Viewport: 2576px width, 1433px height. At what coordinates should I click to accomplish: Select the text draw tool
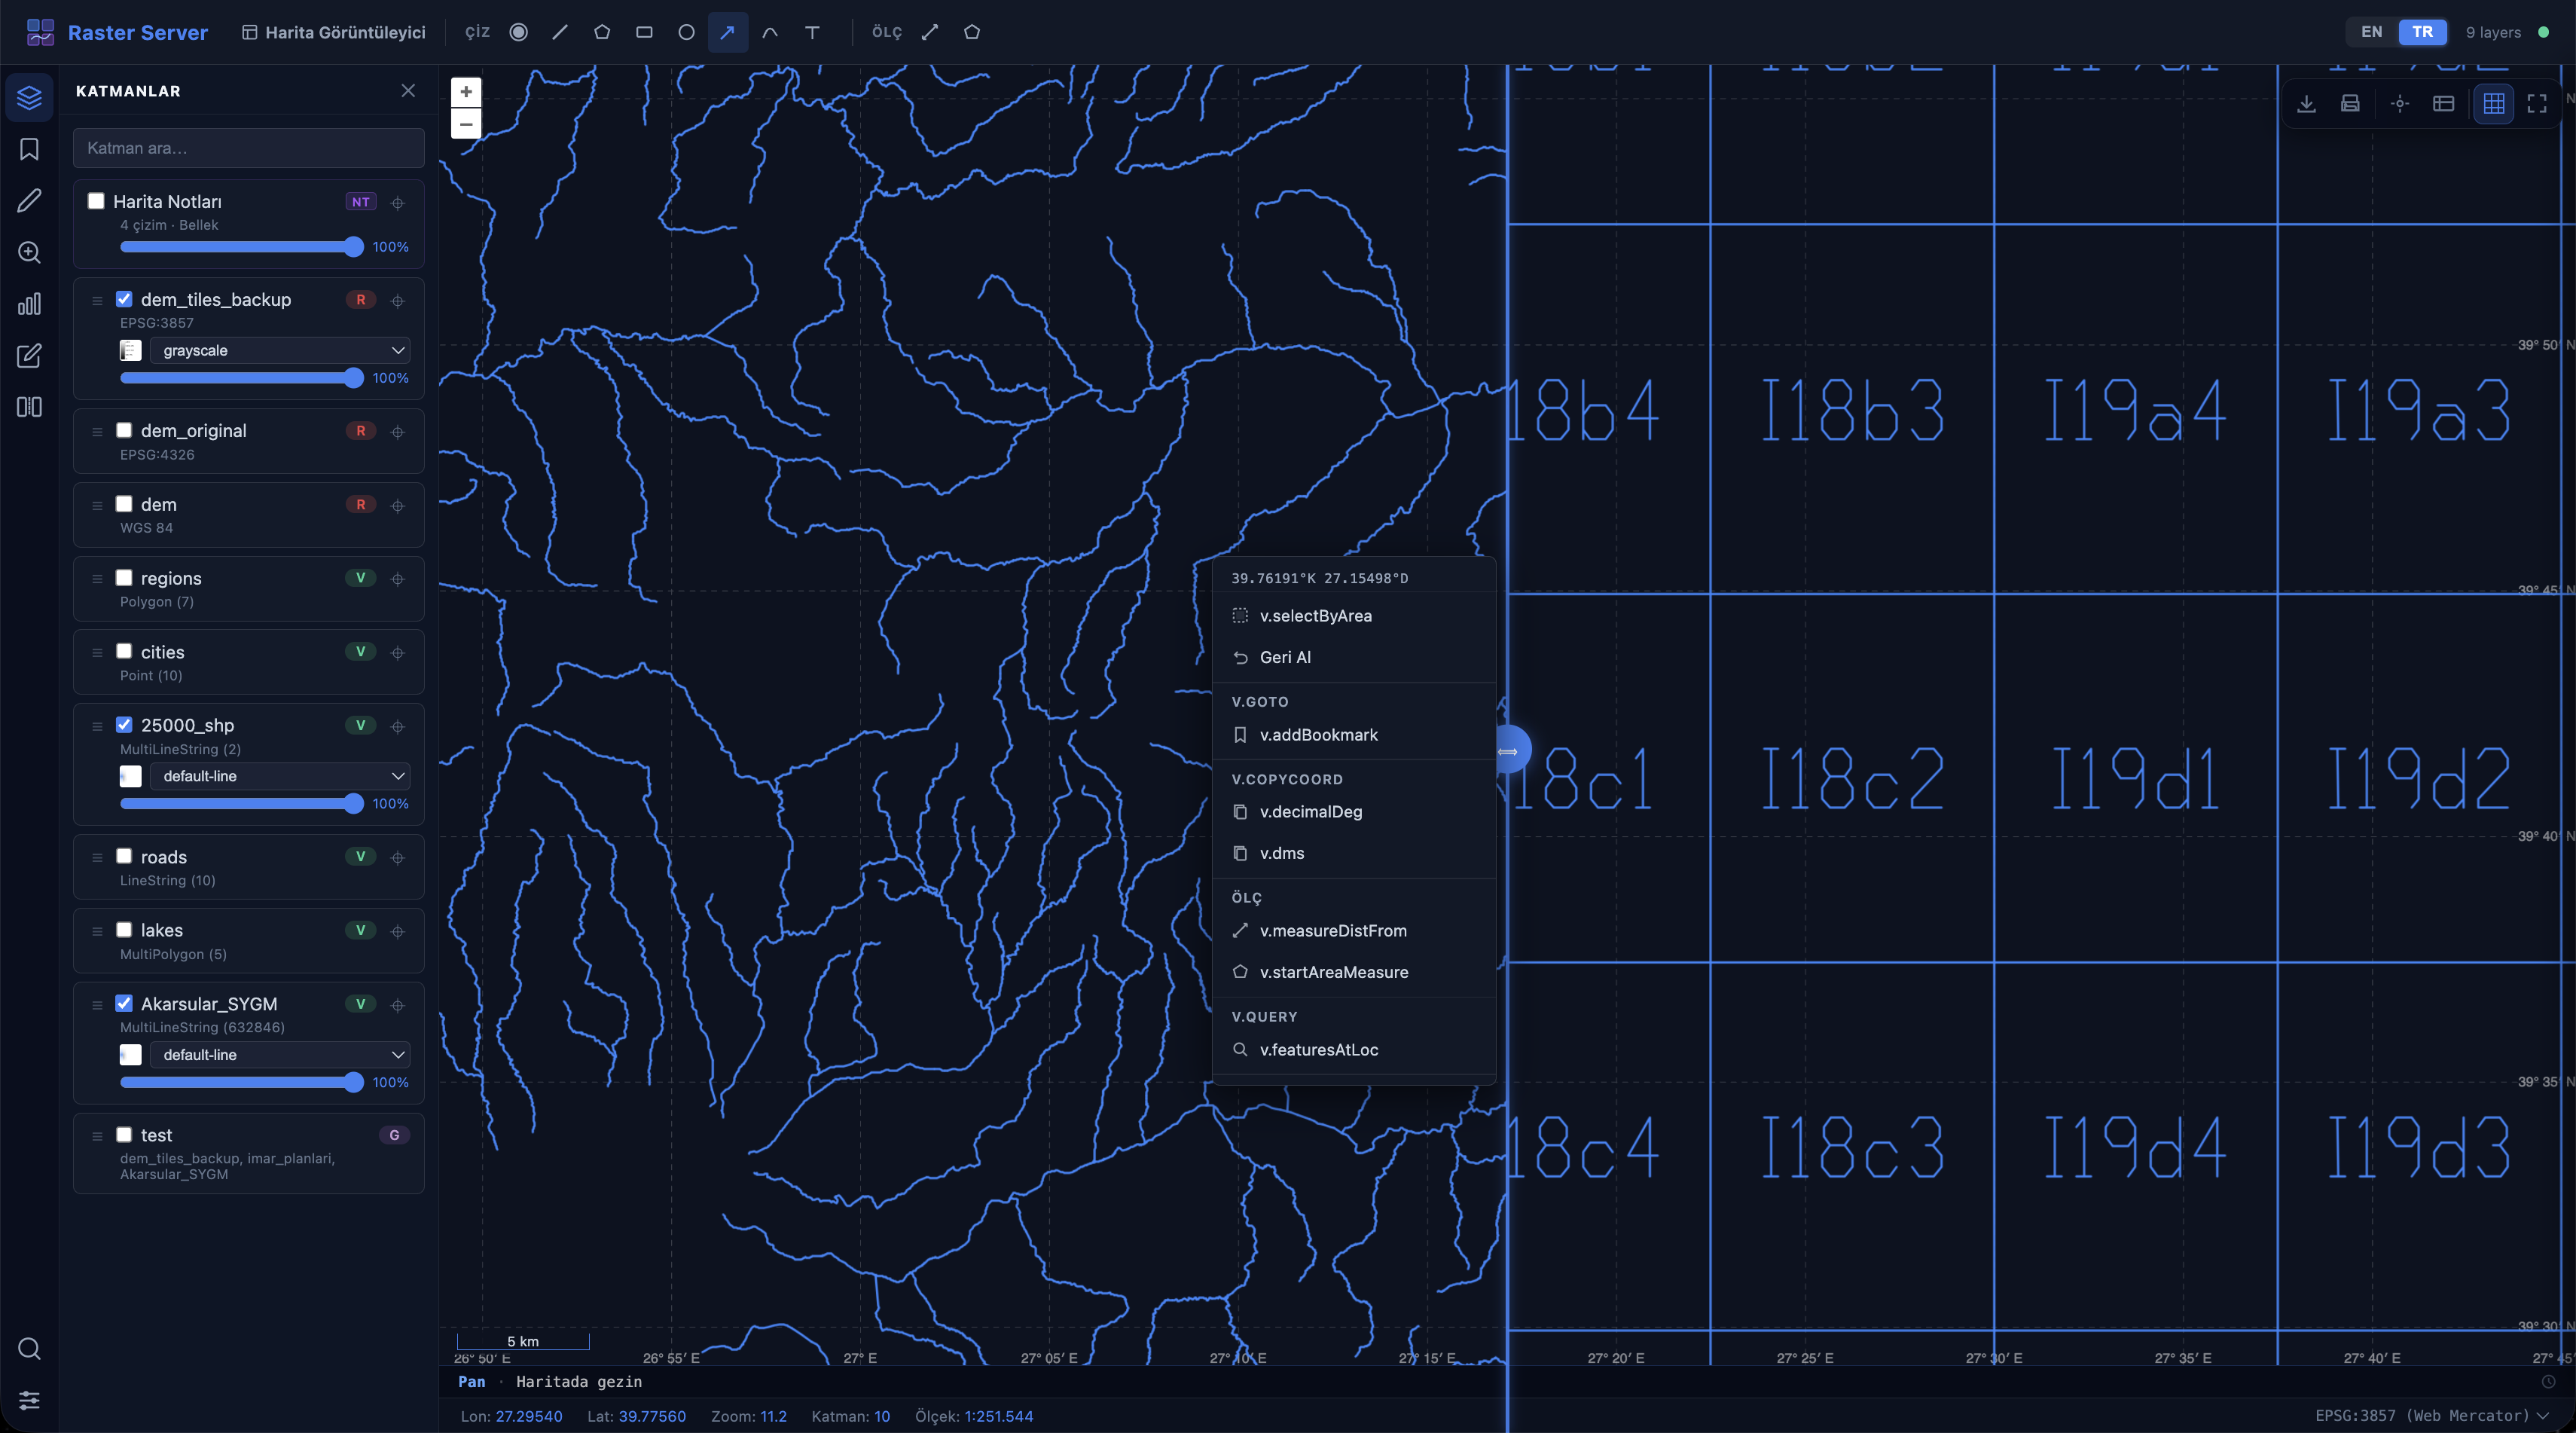(x=812, y=32)
